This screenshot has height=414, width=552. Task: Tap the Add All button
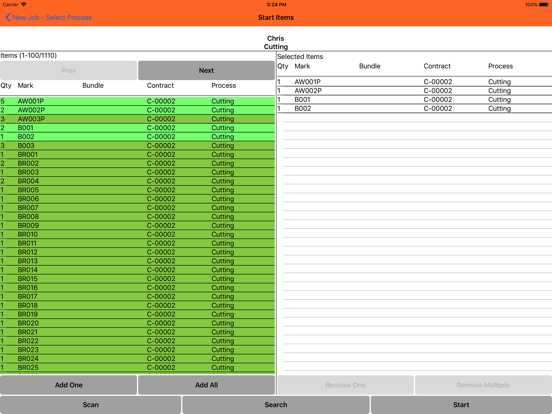tap(206, 385)
